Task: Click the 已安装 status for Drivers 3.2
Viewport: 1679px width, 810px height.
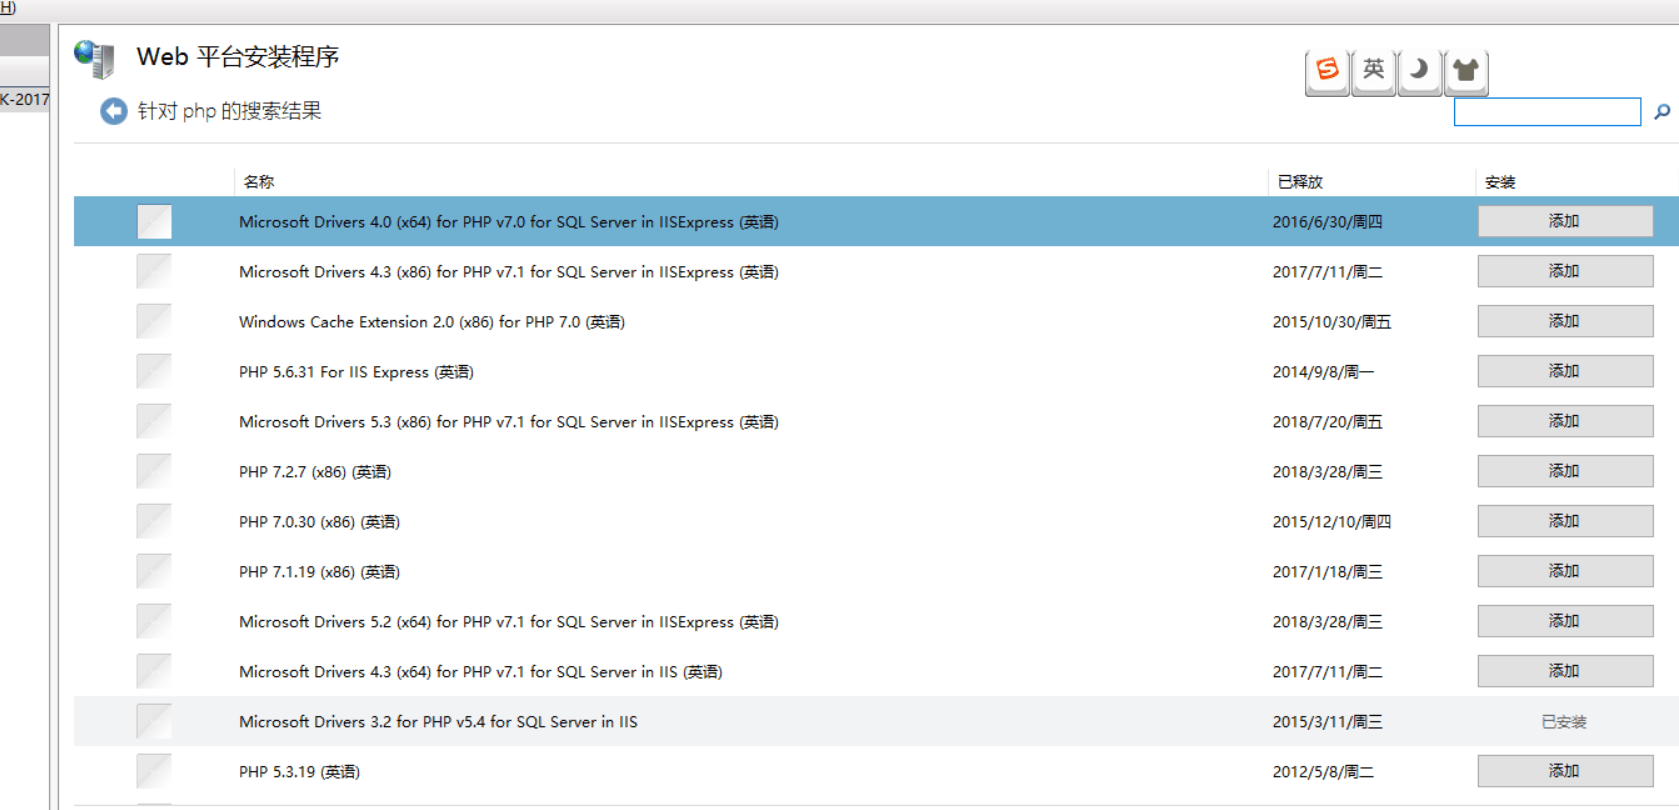Action: click(x=1564, y=722)
